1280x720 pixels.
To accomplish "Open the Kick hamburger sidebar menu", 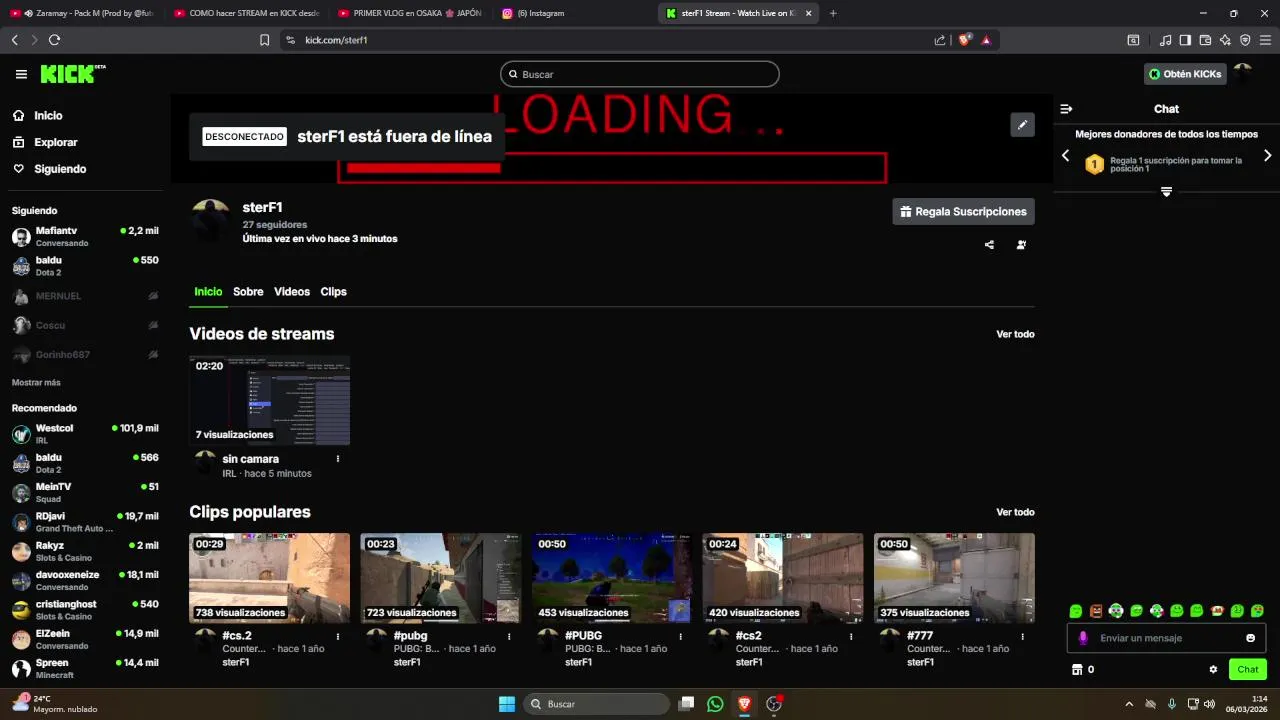I will tap(21, 74).
